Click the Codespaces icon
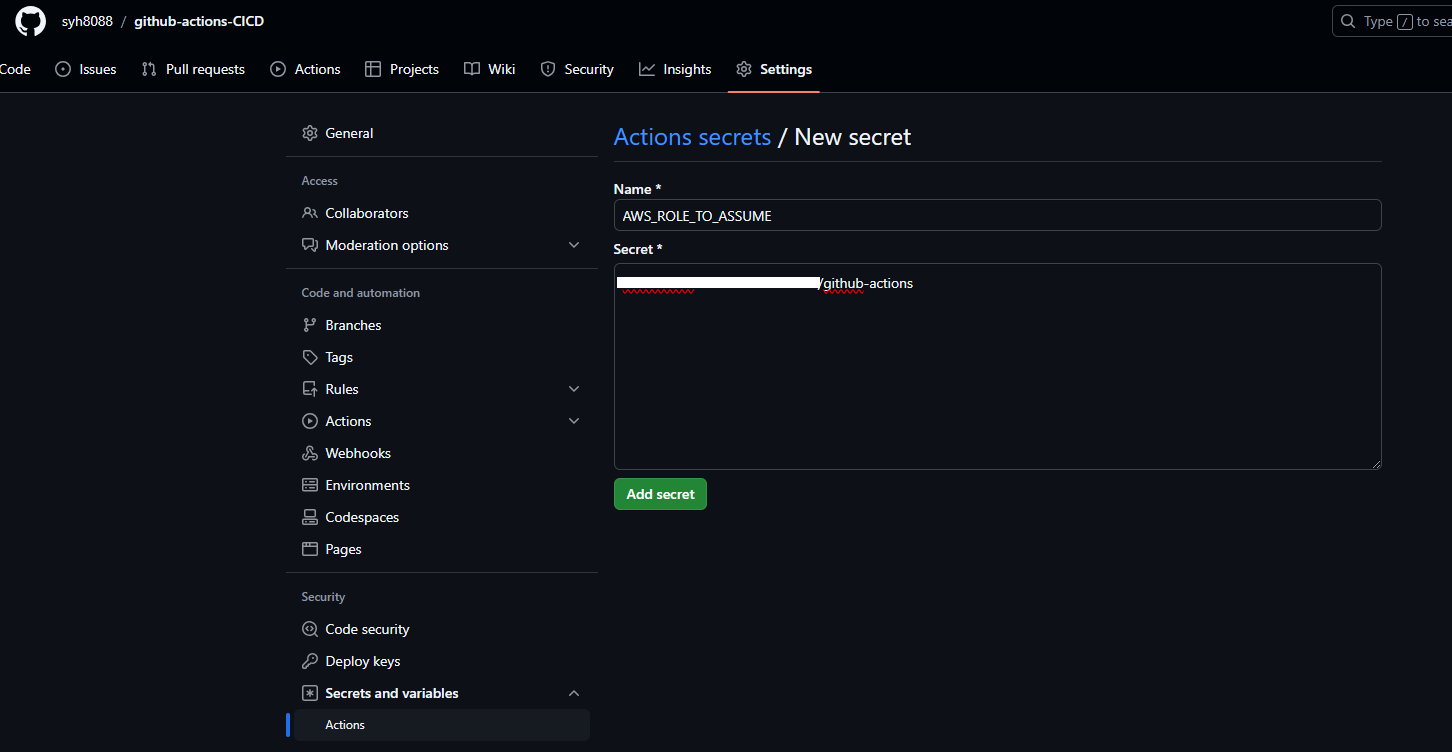1452x752 pixels. click(x=310, y=517)
